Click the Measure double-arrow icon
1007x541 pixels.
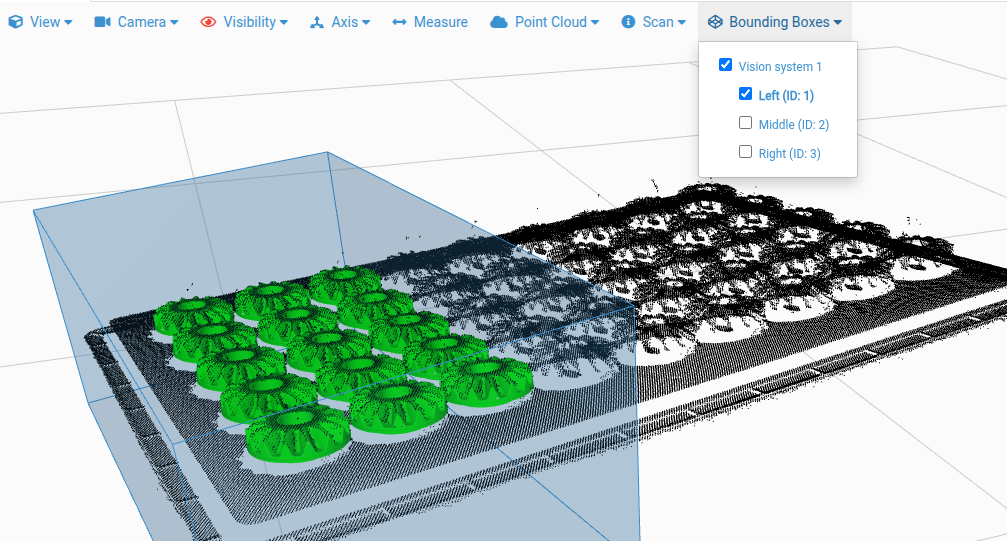[x=399, y=22]
